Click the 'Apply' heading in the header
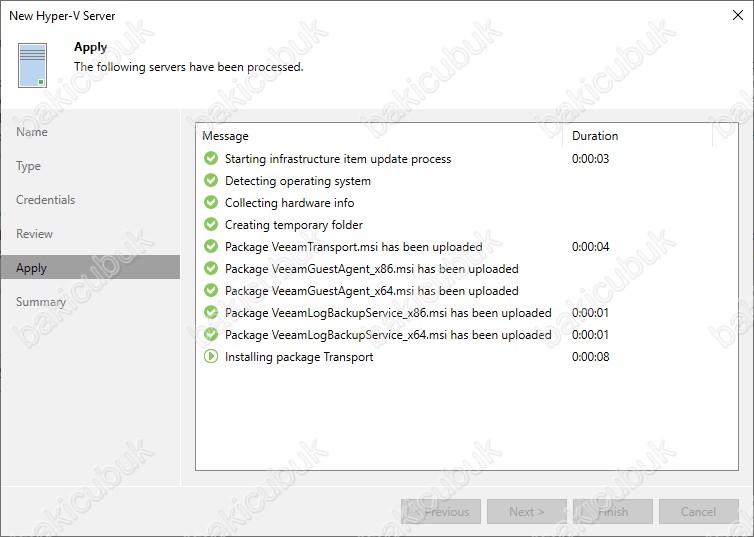The width and height of the screenshot is (754, 537). pos(90,47)
